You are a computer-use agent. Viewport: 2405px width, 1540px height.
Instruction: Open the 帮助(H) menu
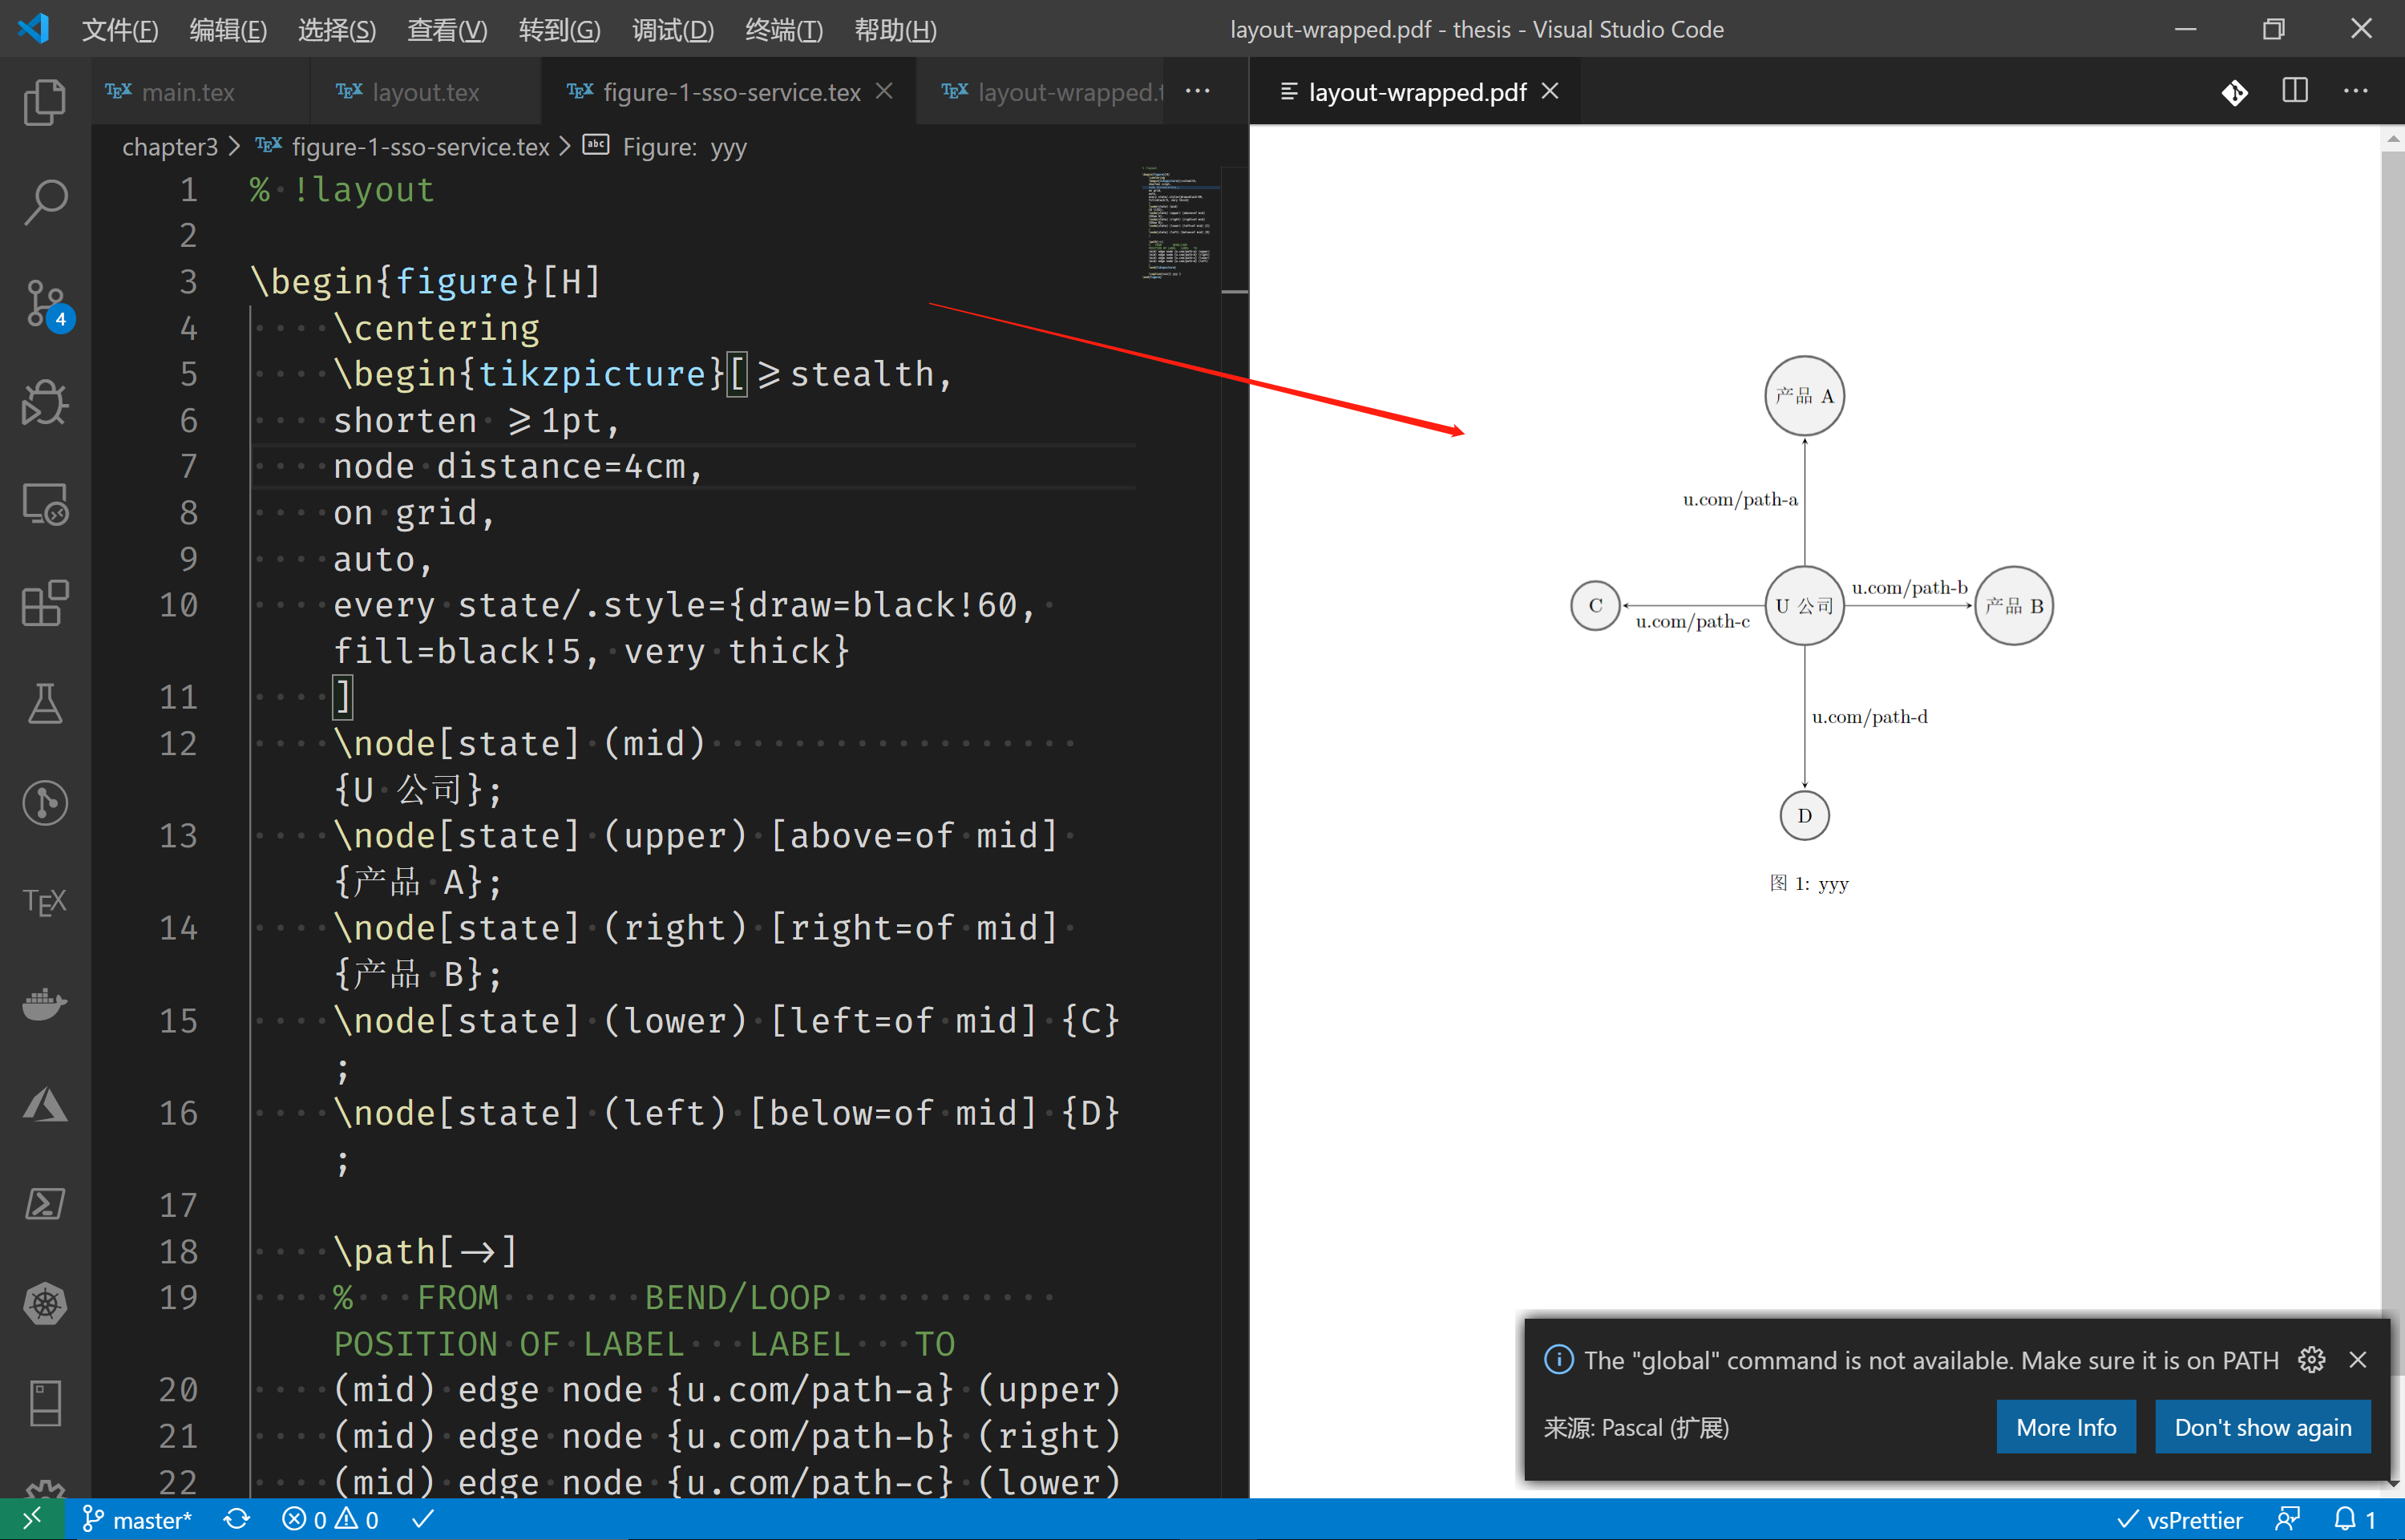895,30
